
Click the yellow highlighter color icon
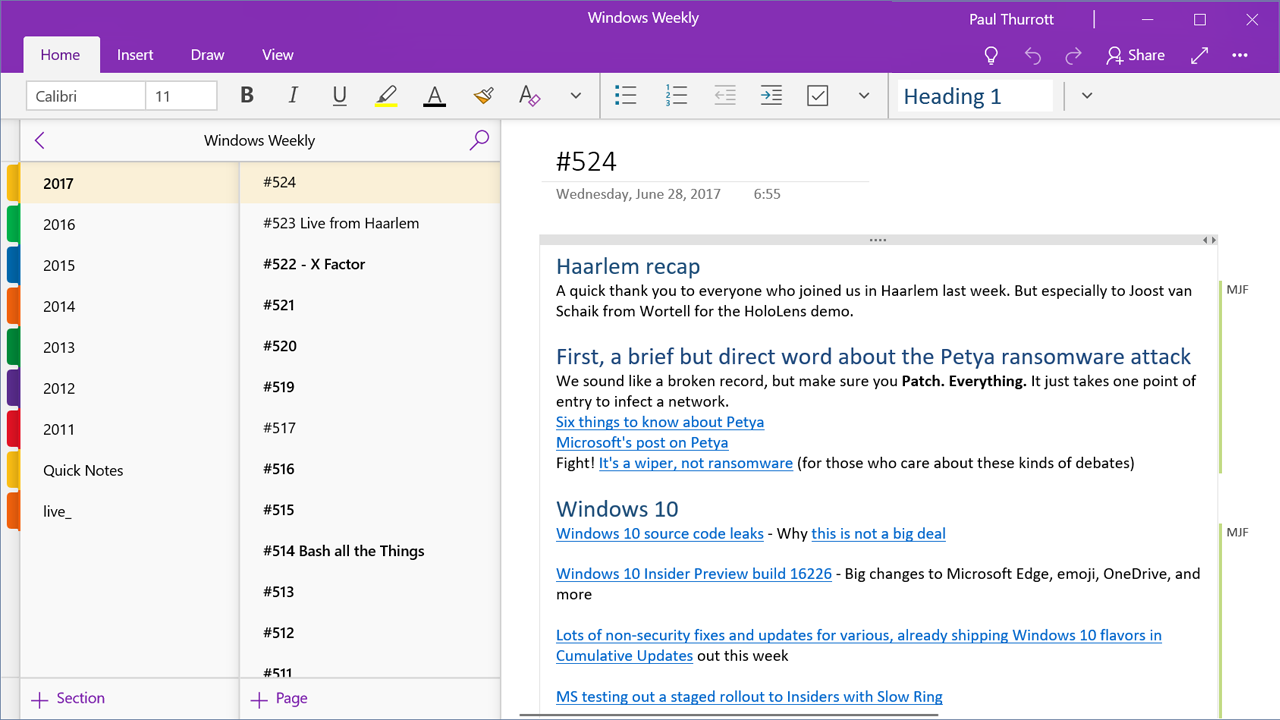point(386,96)
